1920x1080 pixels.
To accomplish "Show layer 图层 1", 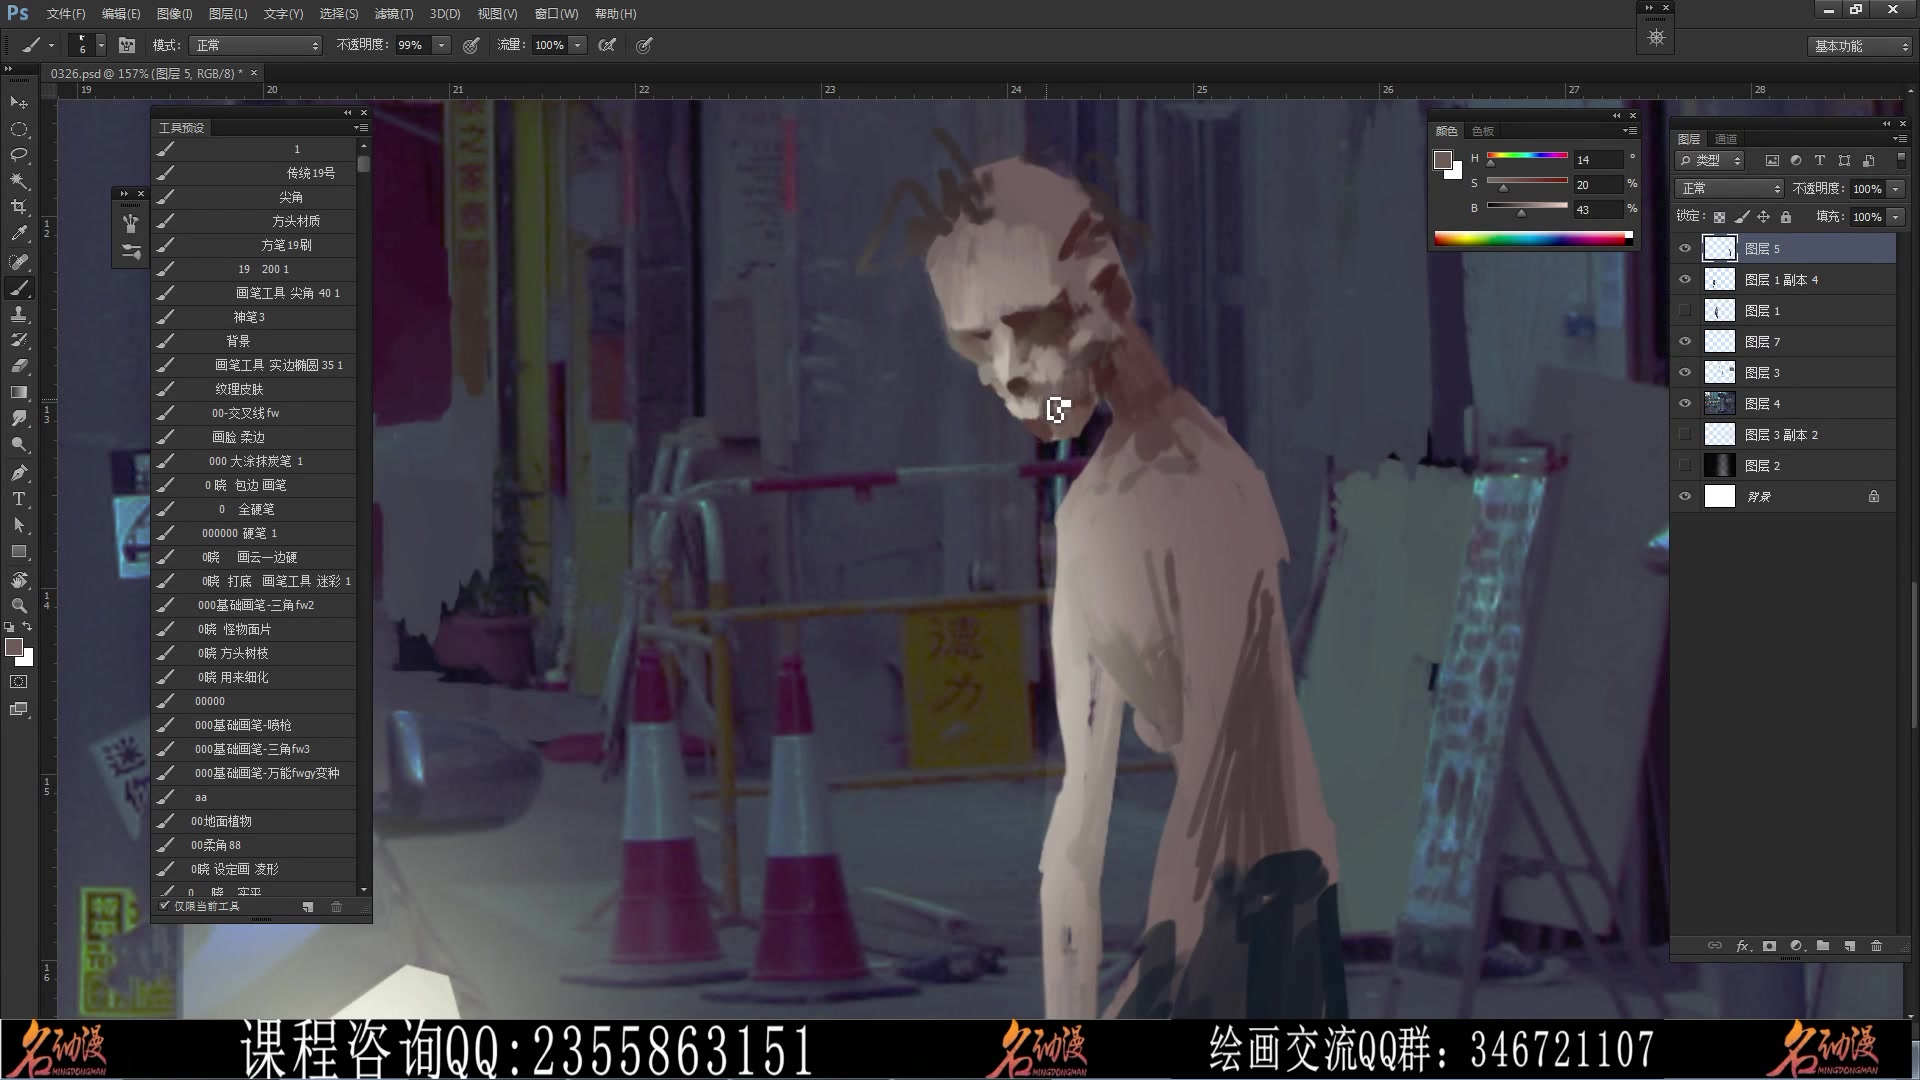I will click(1685, 311).
